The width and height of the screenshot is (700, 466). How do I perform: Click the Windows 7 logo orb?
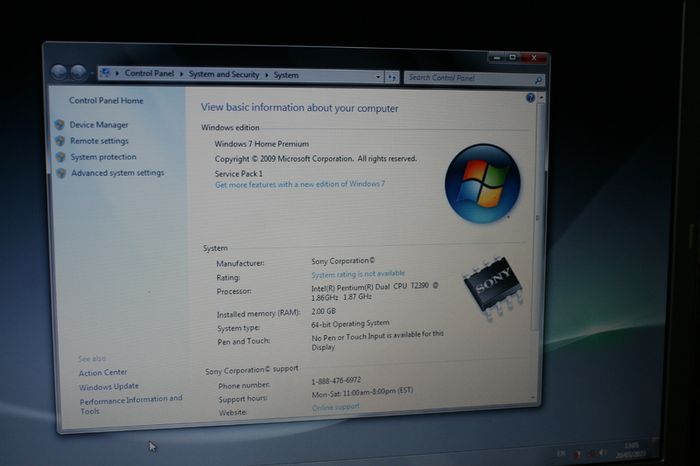click(x=483, y=183)
